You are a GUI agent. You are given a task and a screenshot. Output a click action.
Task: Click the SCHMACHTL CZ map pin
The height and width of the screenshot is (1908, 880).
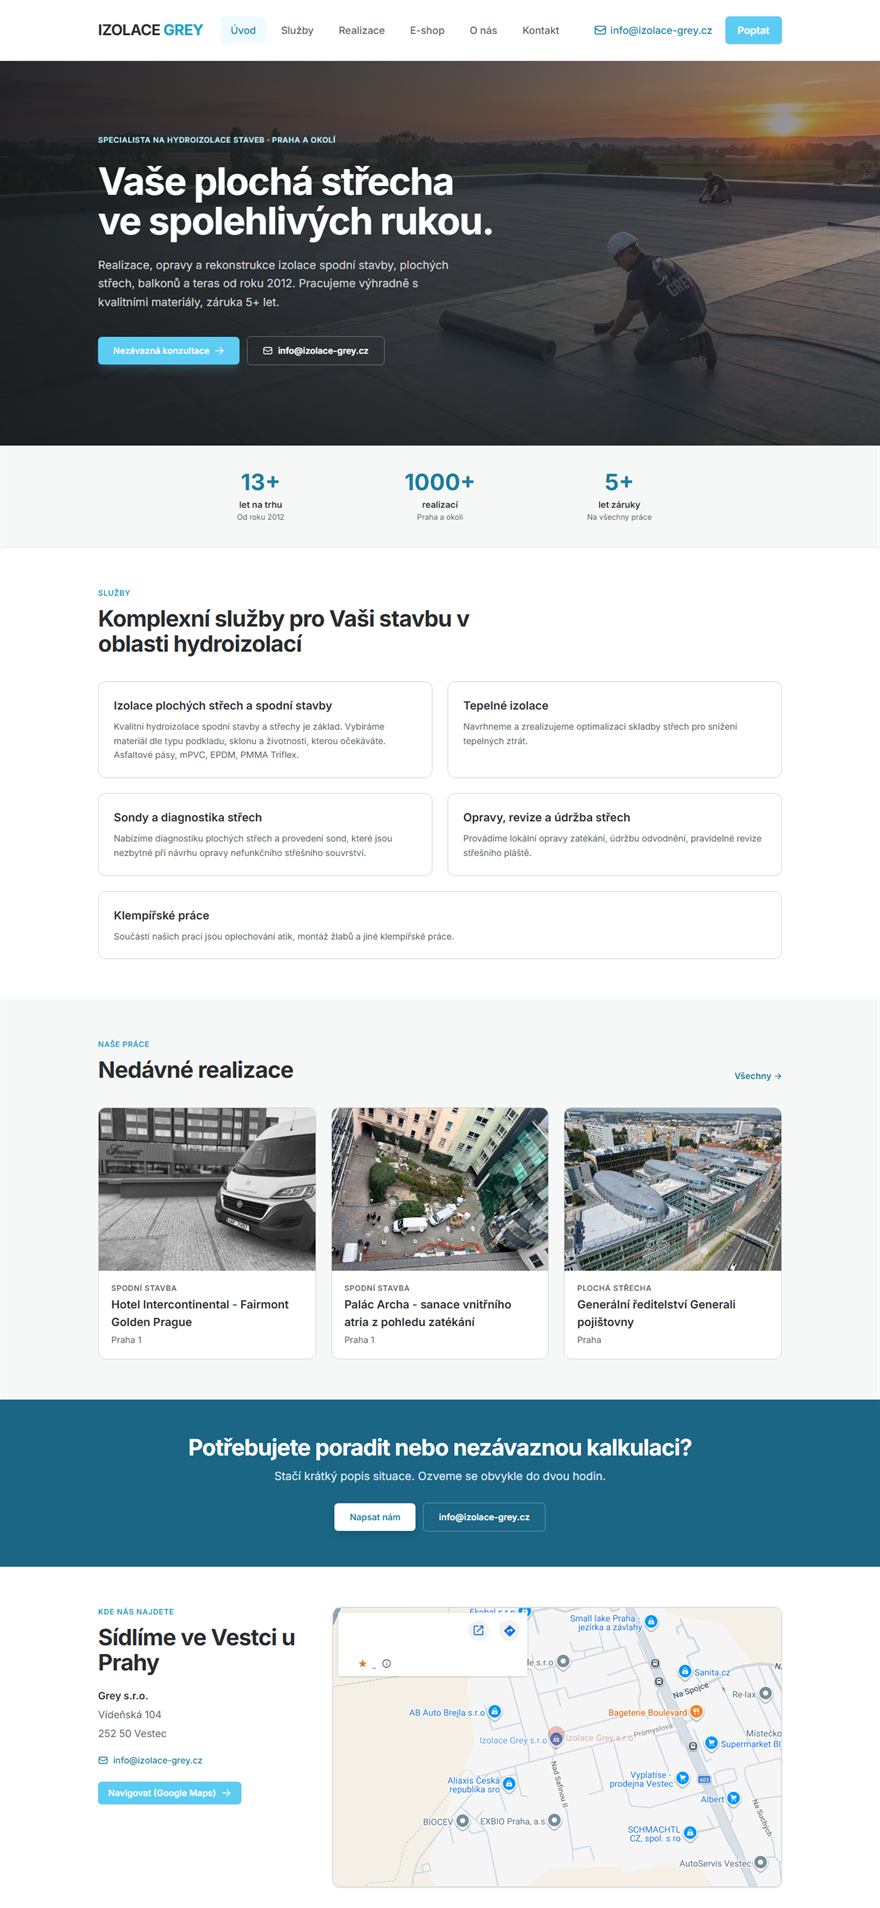coord(690,1833)
